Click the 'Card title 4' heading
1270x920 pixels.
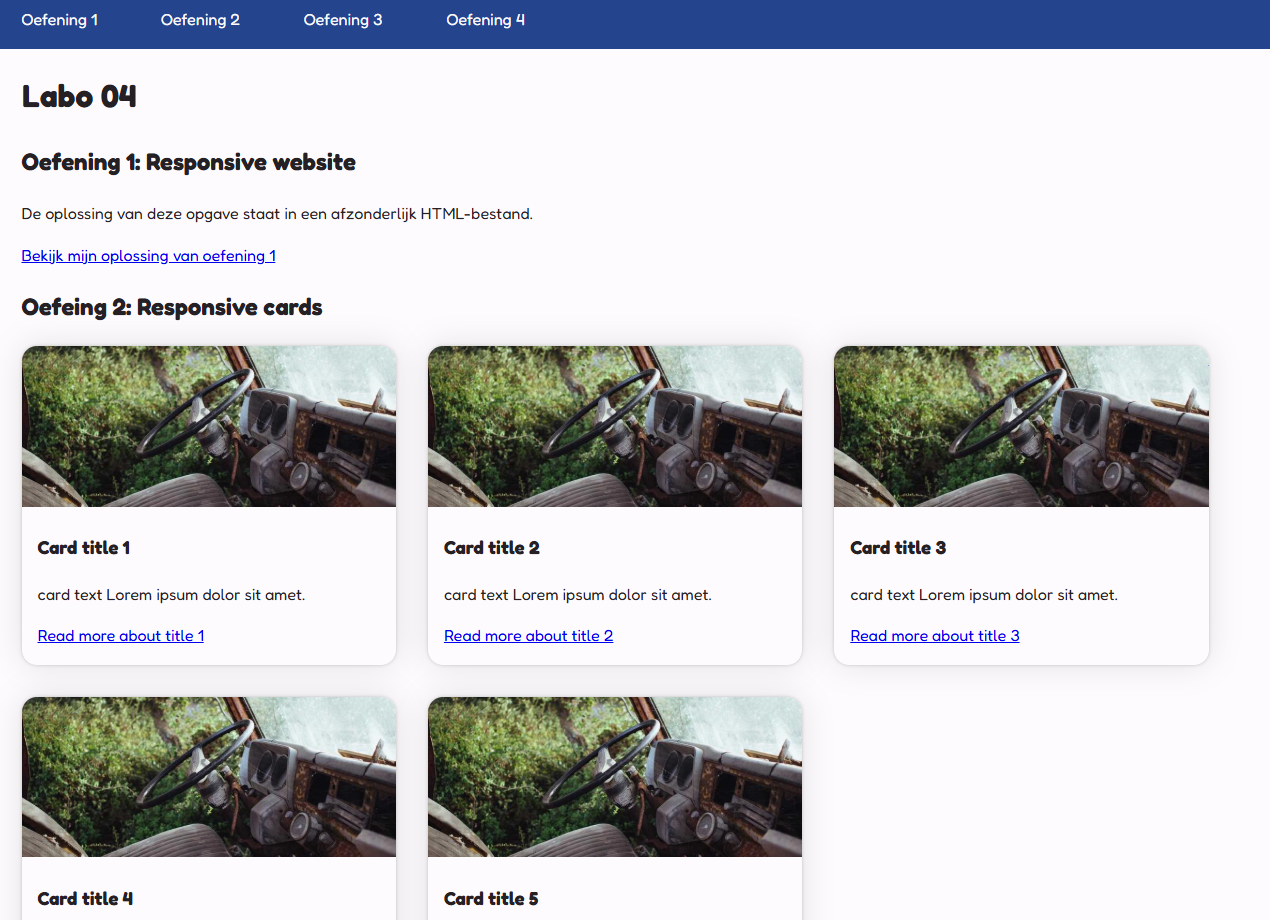click(85, 899)
